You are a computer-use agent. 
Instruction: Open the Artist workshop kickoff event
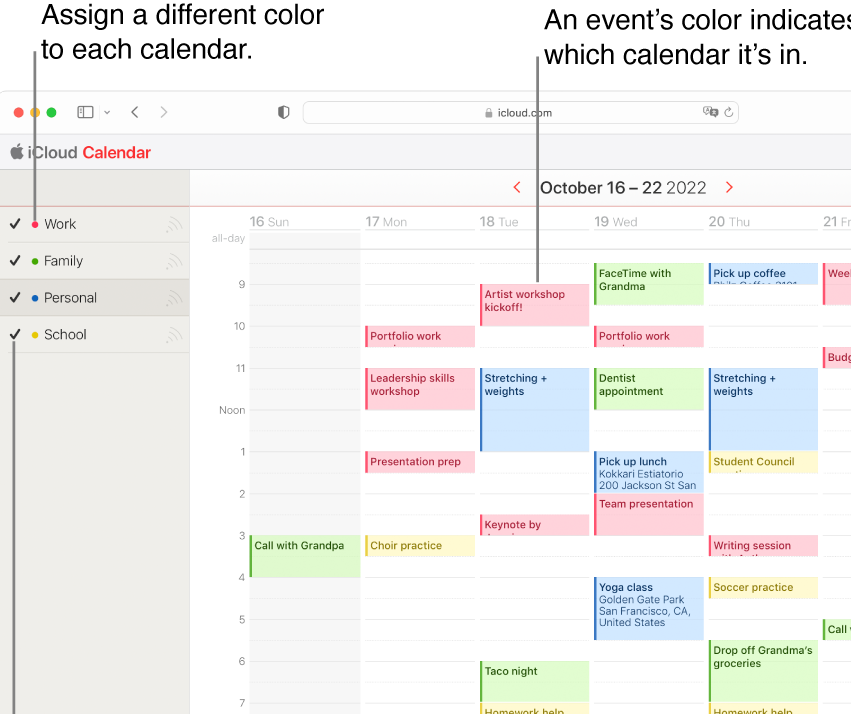click(x=534, y=304)
